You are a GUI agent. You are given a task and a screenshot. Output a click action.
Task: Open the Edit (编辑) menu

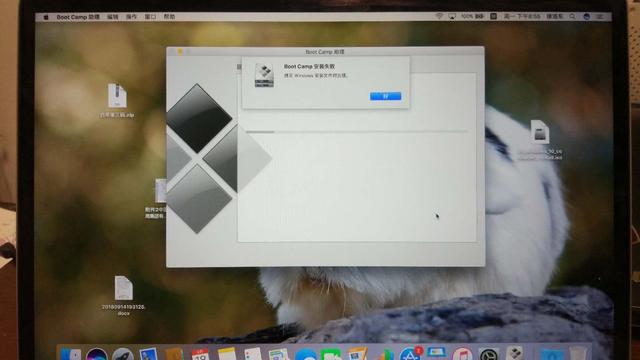coord(113,17)
